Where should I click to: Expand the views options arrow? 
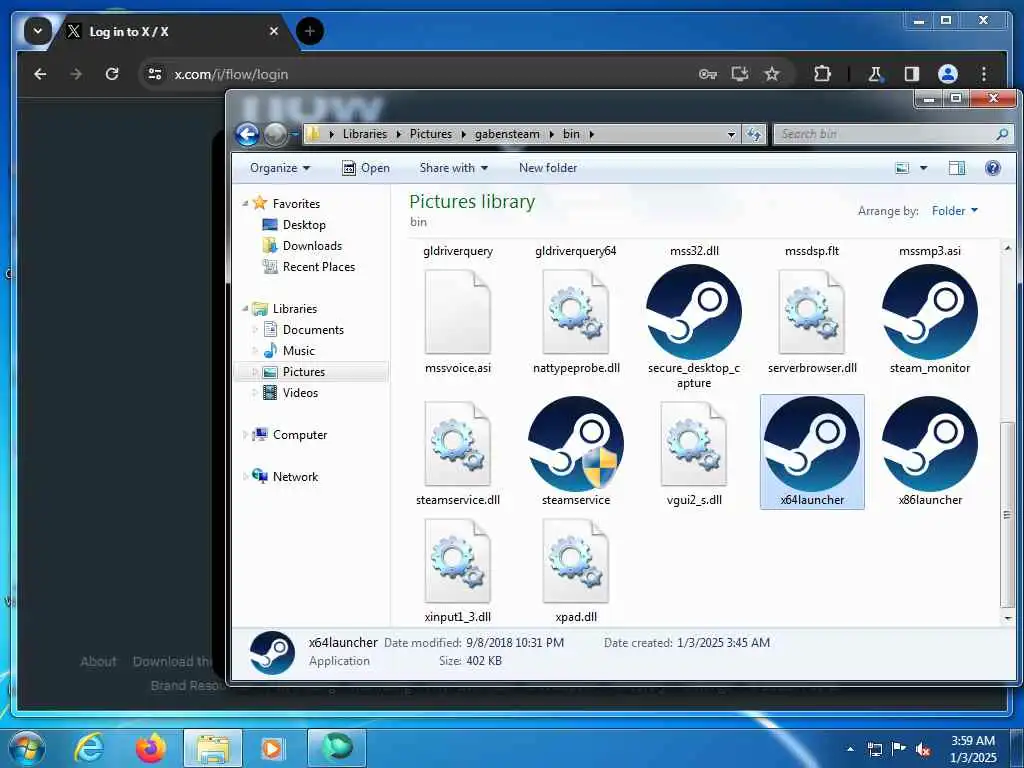[x=923, y=168]
